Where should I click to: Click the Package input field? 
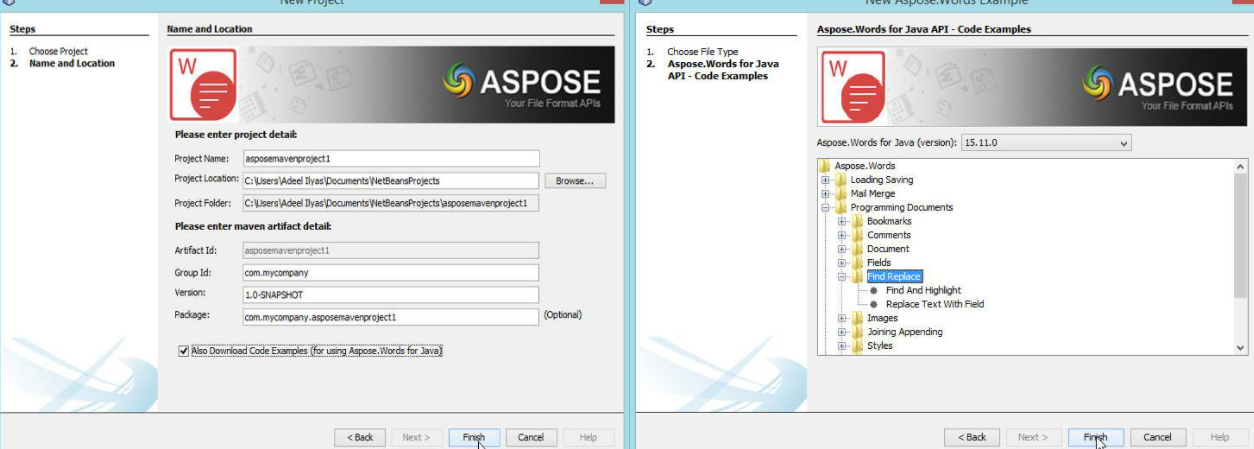(390, 317)
